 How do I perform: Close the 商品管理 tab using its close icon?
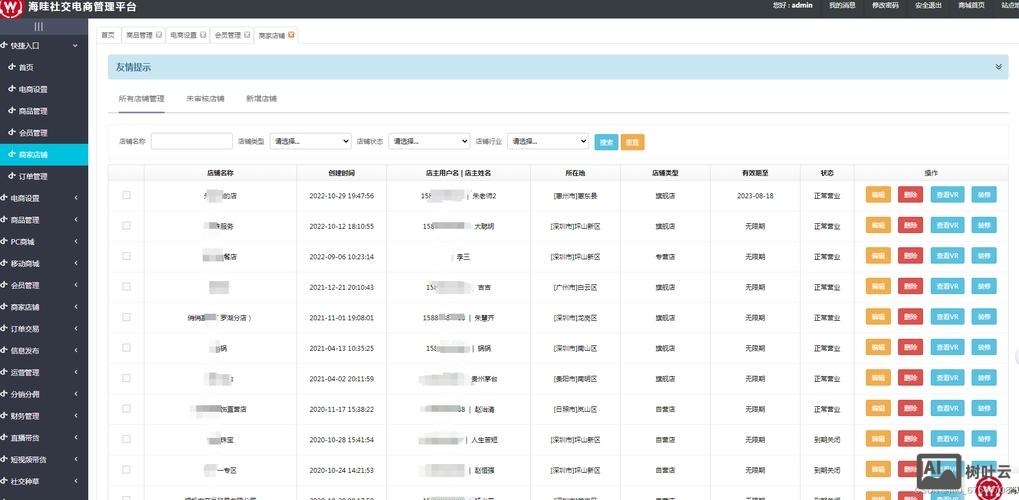pos(158,35)
